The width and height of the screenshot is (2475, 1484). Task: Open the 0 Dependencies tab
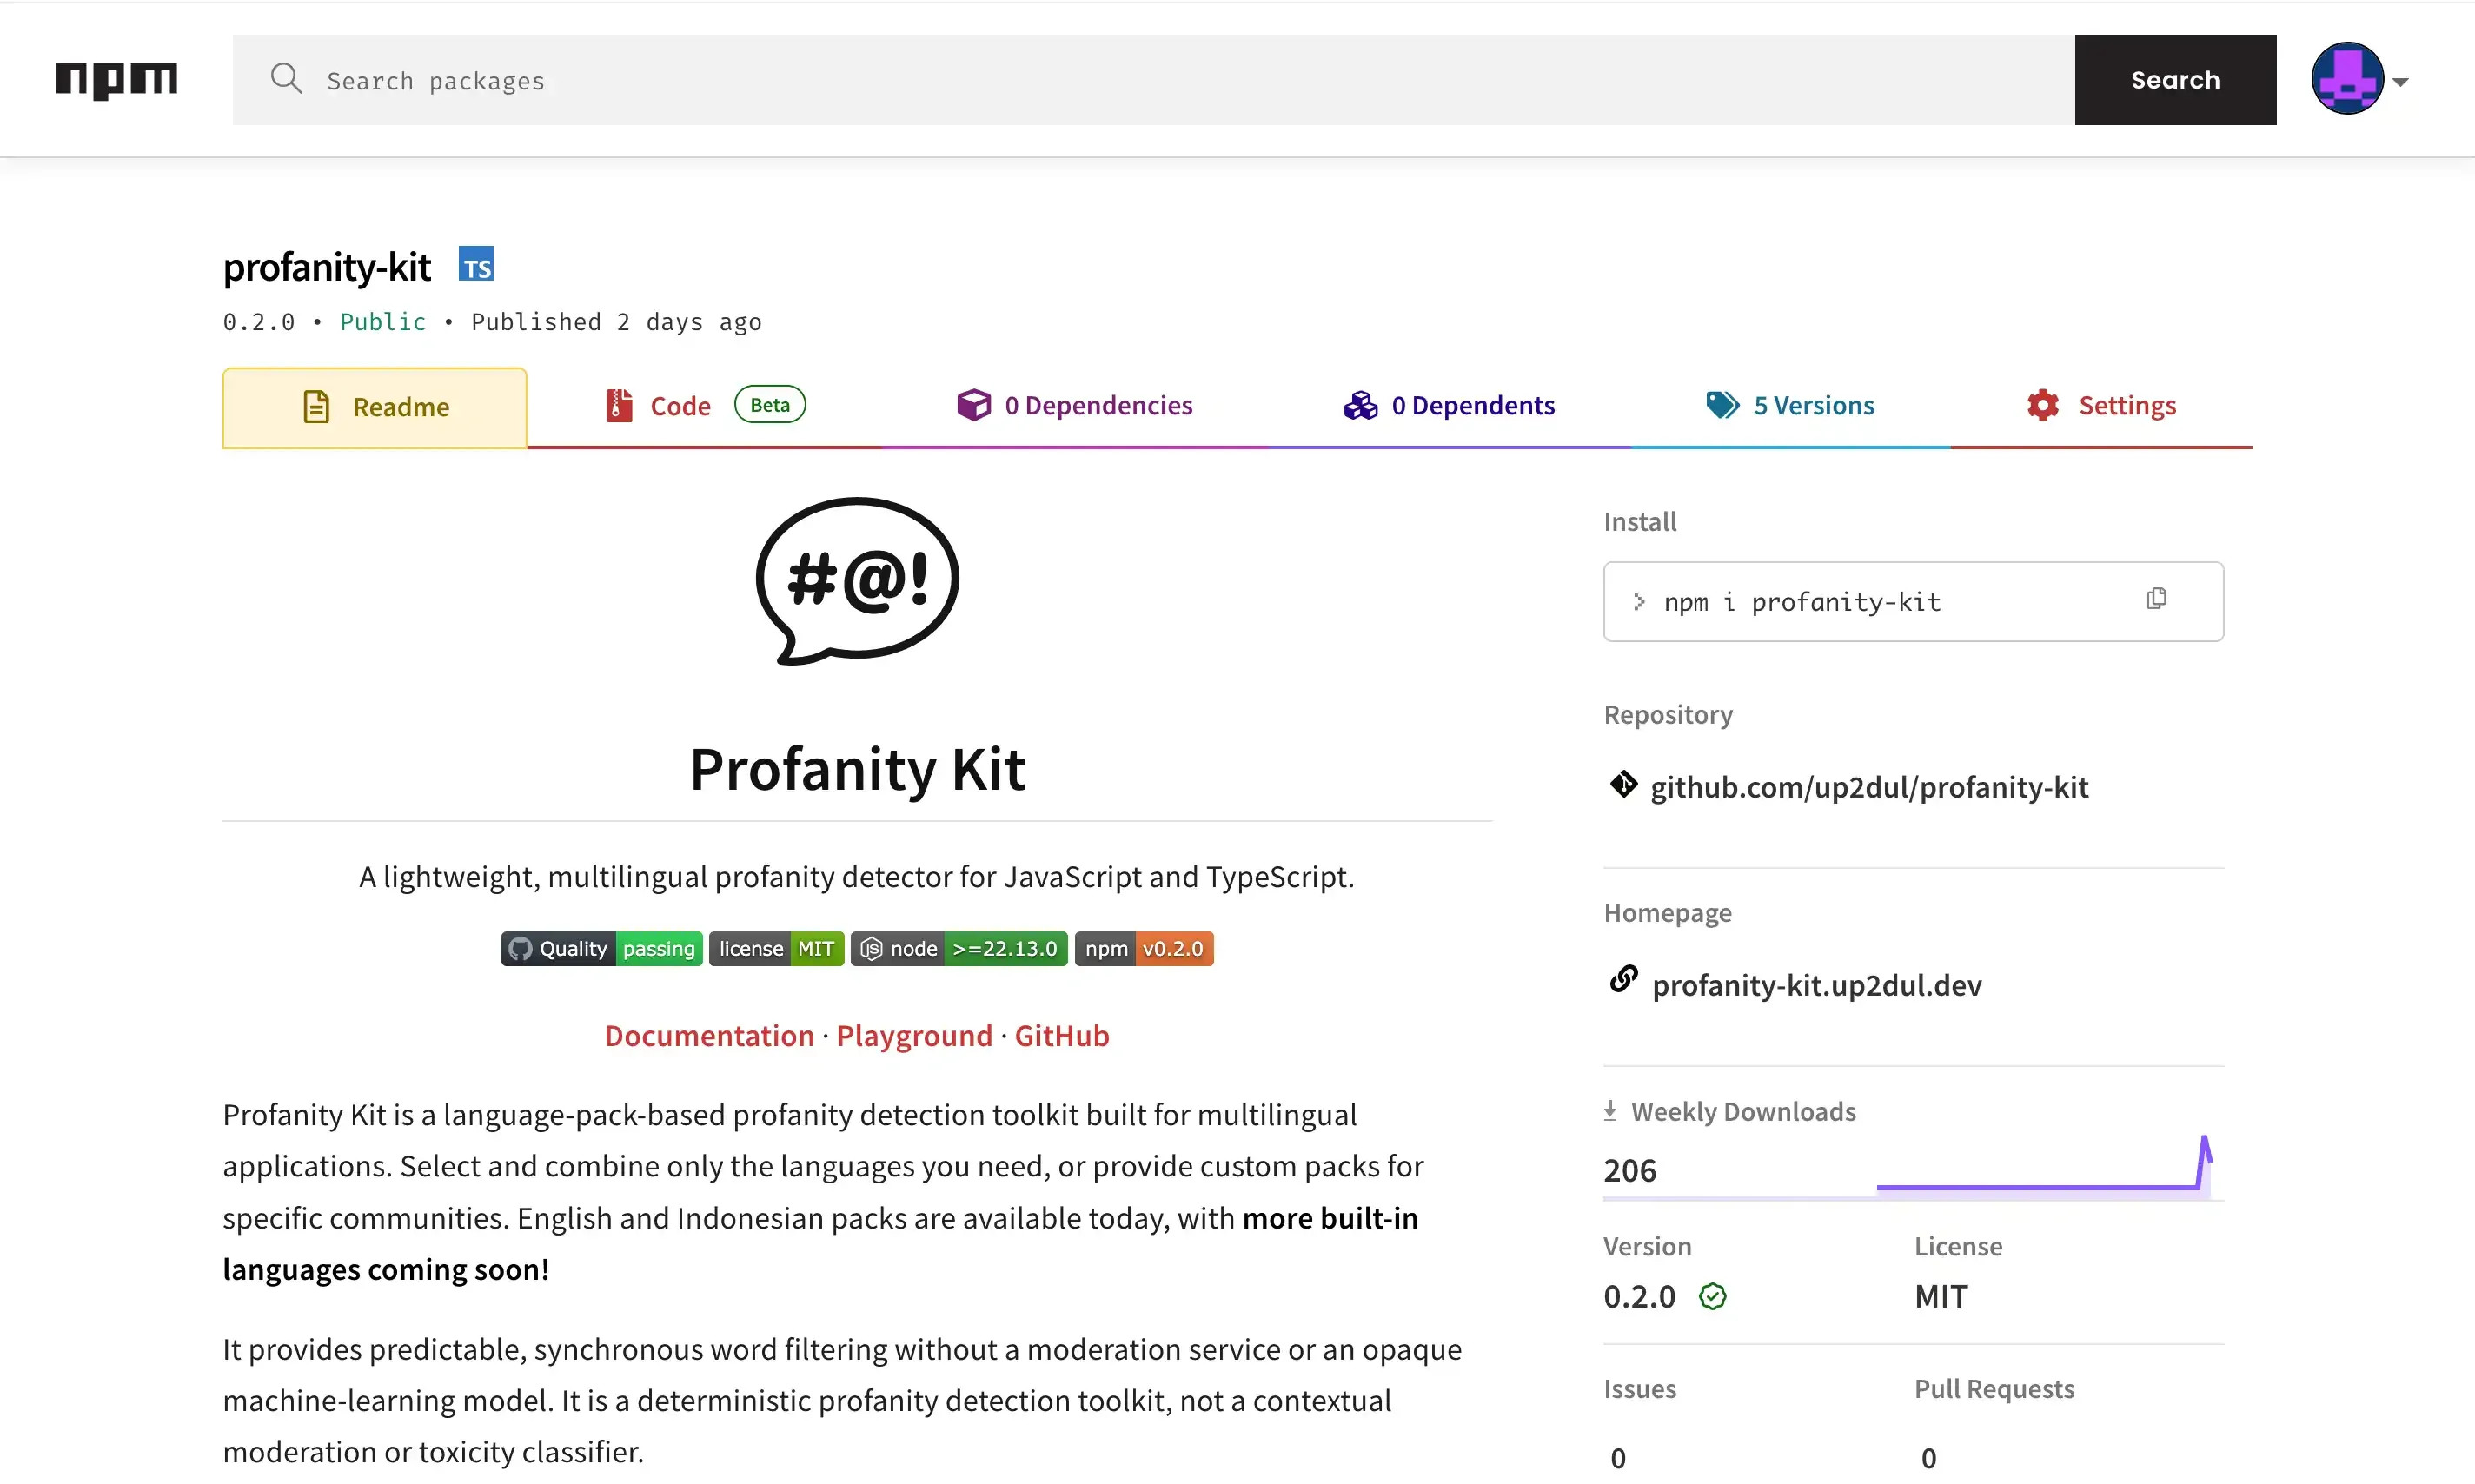pos(1075,406)
